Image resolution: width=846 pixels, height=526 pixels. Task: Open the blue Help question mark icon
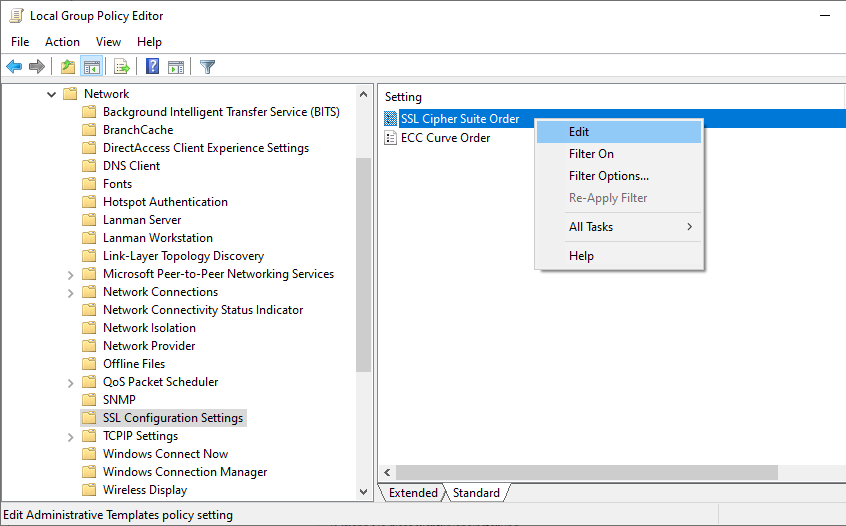(153, 67)
